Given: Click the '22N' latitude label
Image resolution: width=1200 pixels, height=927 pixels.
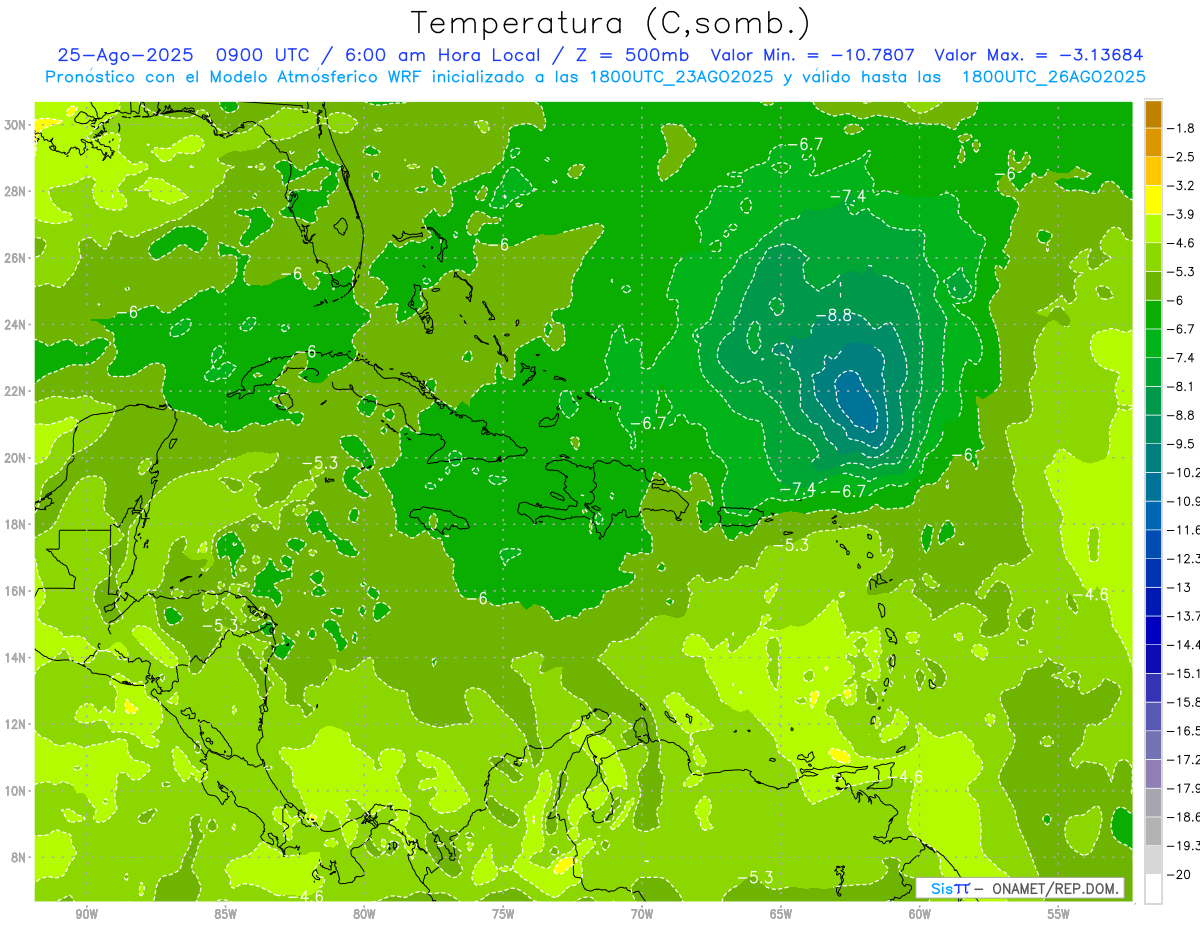Looking at the screenshot, I should [15, 391].
